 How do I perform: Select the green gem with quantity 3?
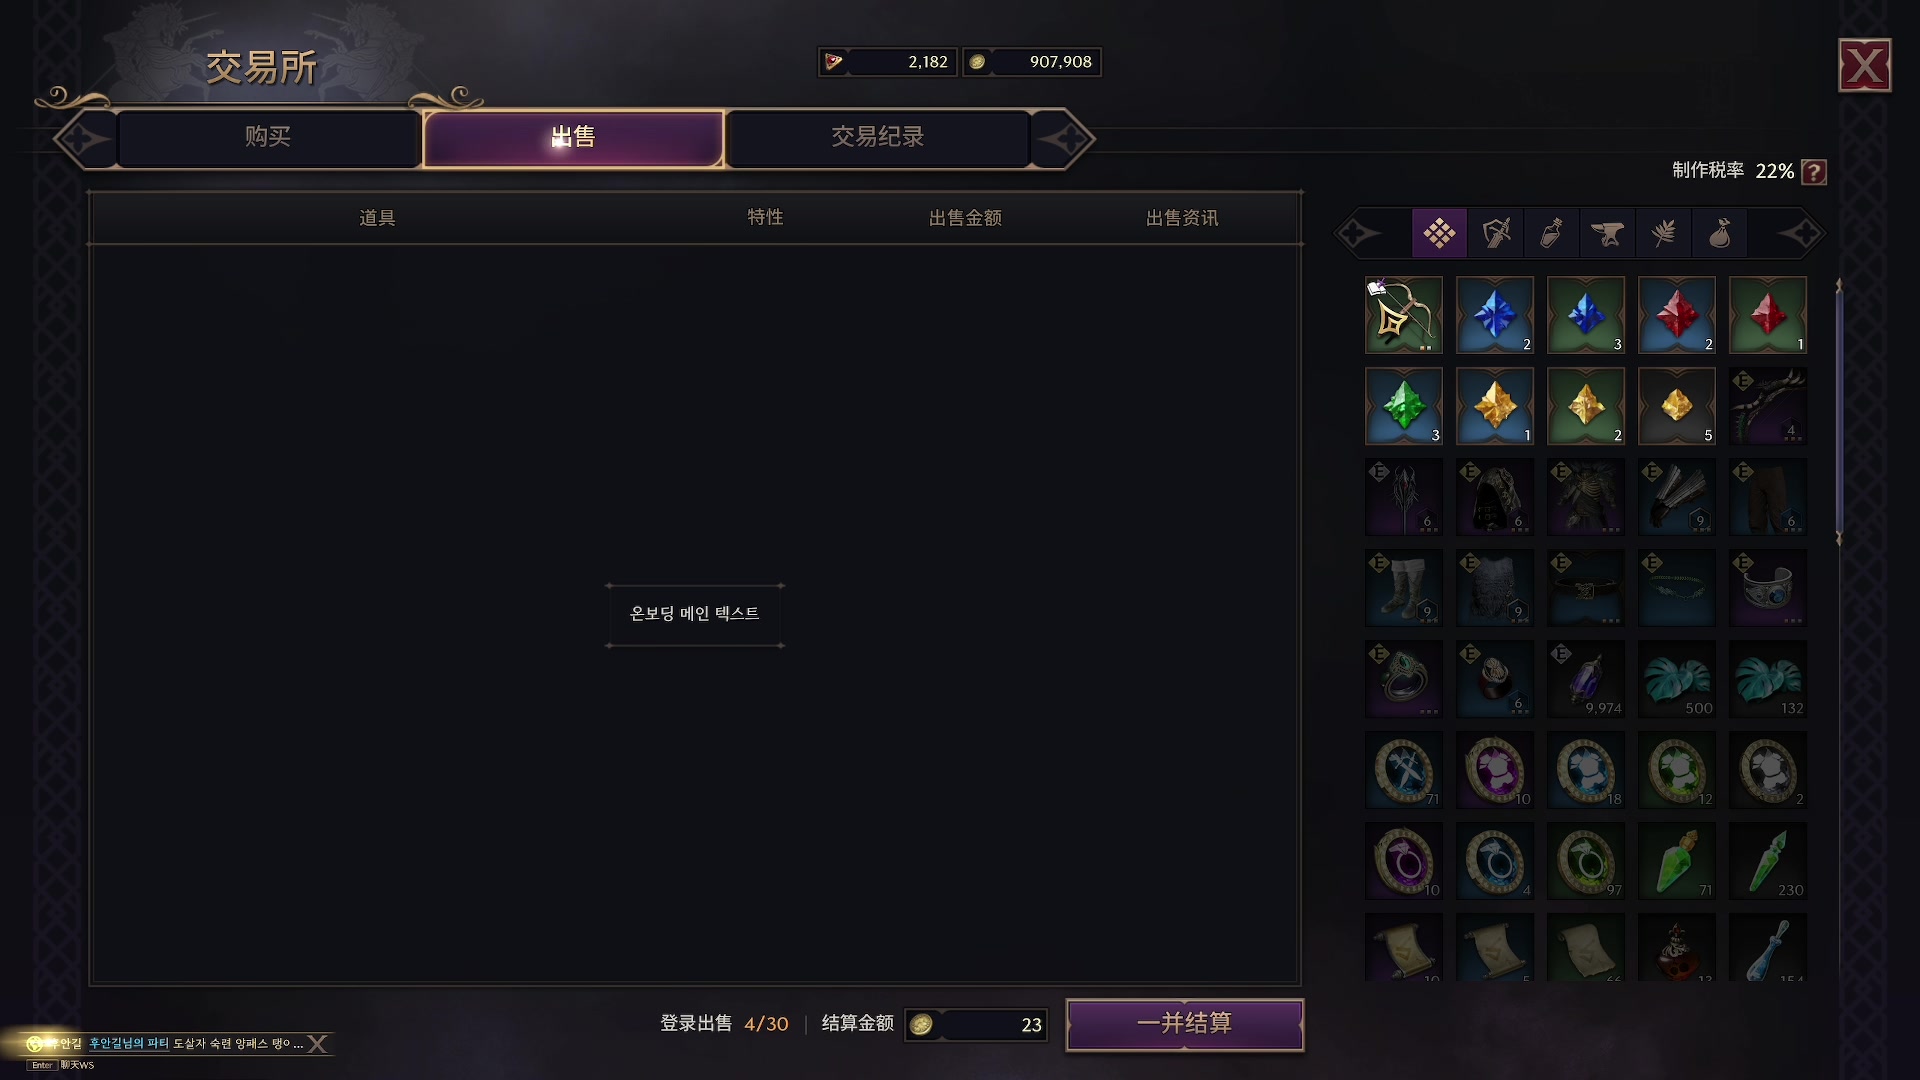1404,406
